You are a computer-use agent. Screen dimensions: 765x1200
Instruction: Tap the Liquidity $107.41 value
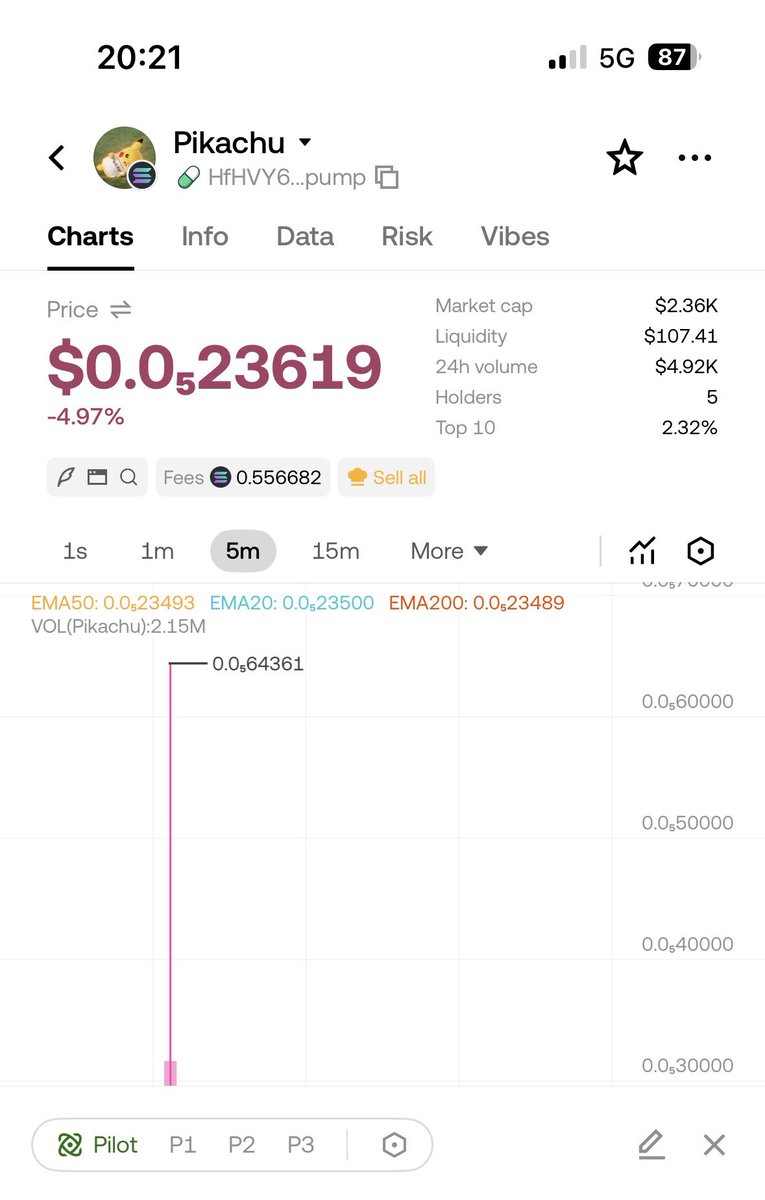tap(681, 336)
